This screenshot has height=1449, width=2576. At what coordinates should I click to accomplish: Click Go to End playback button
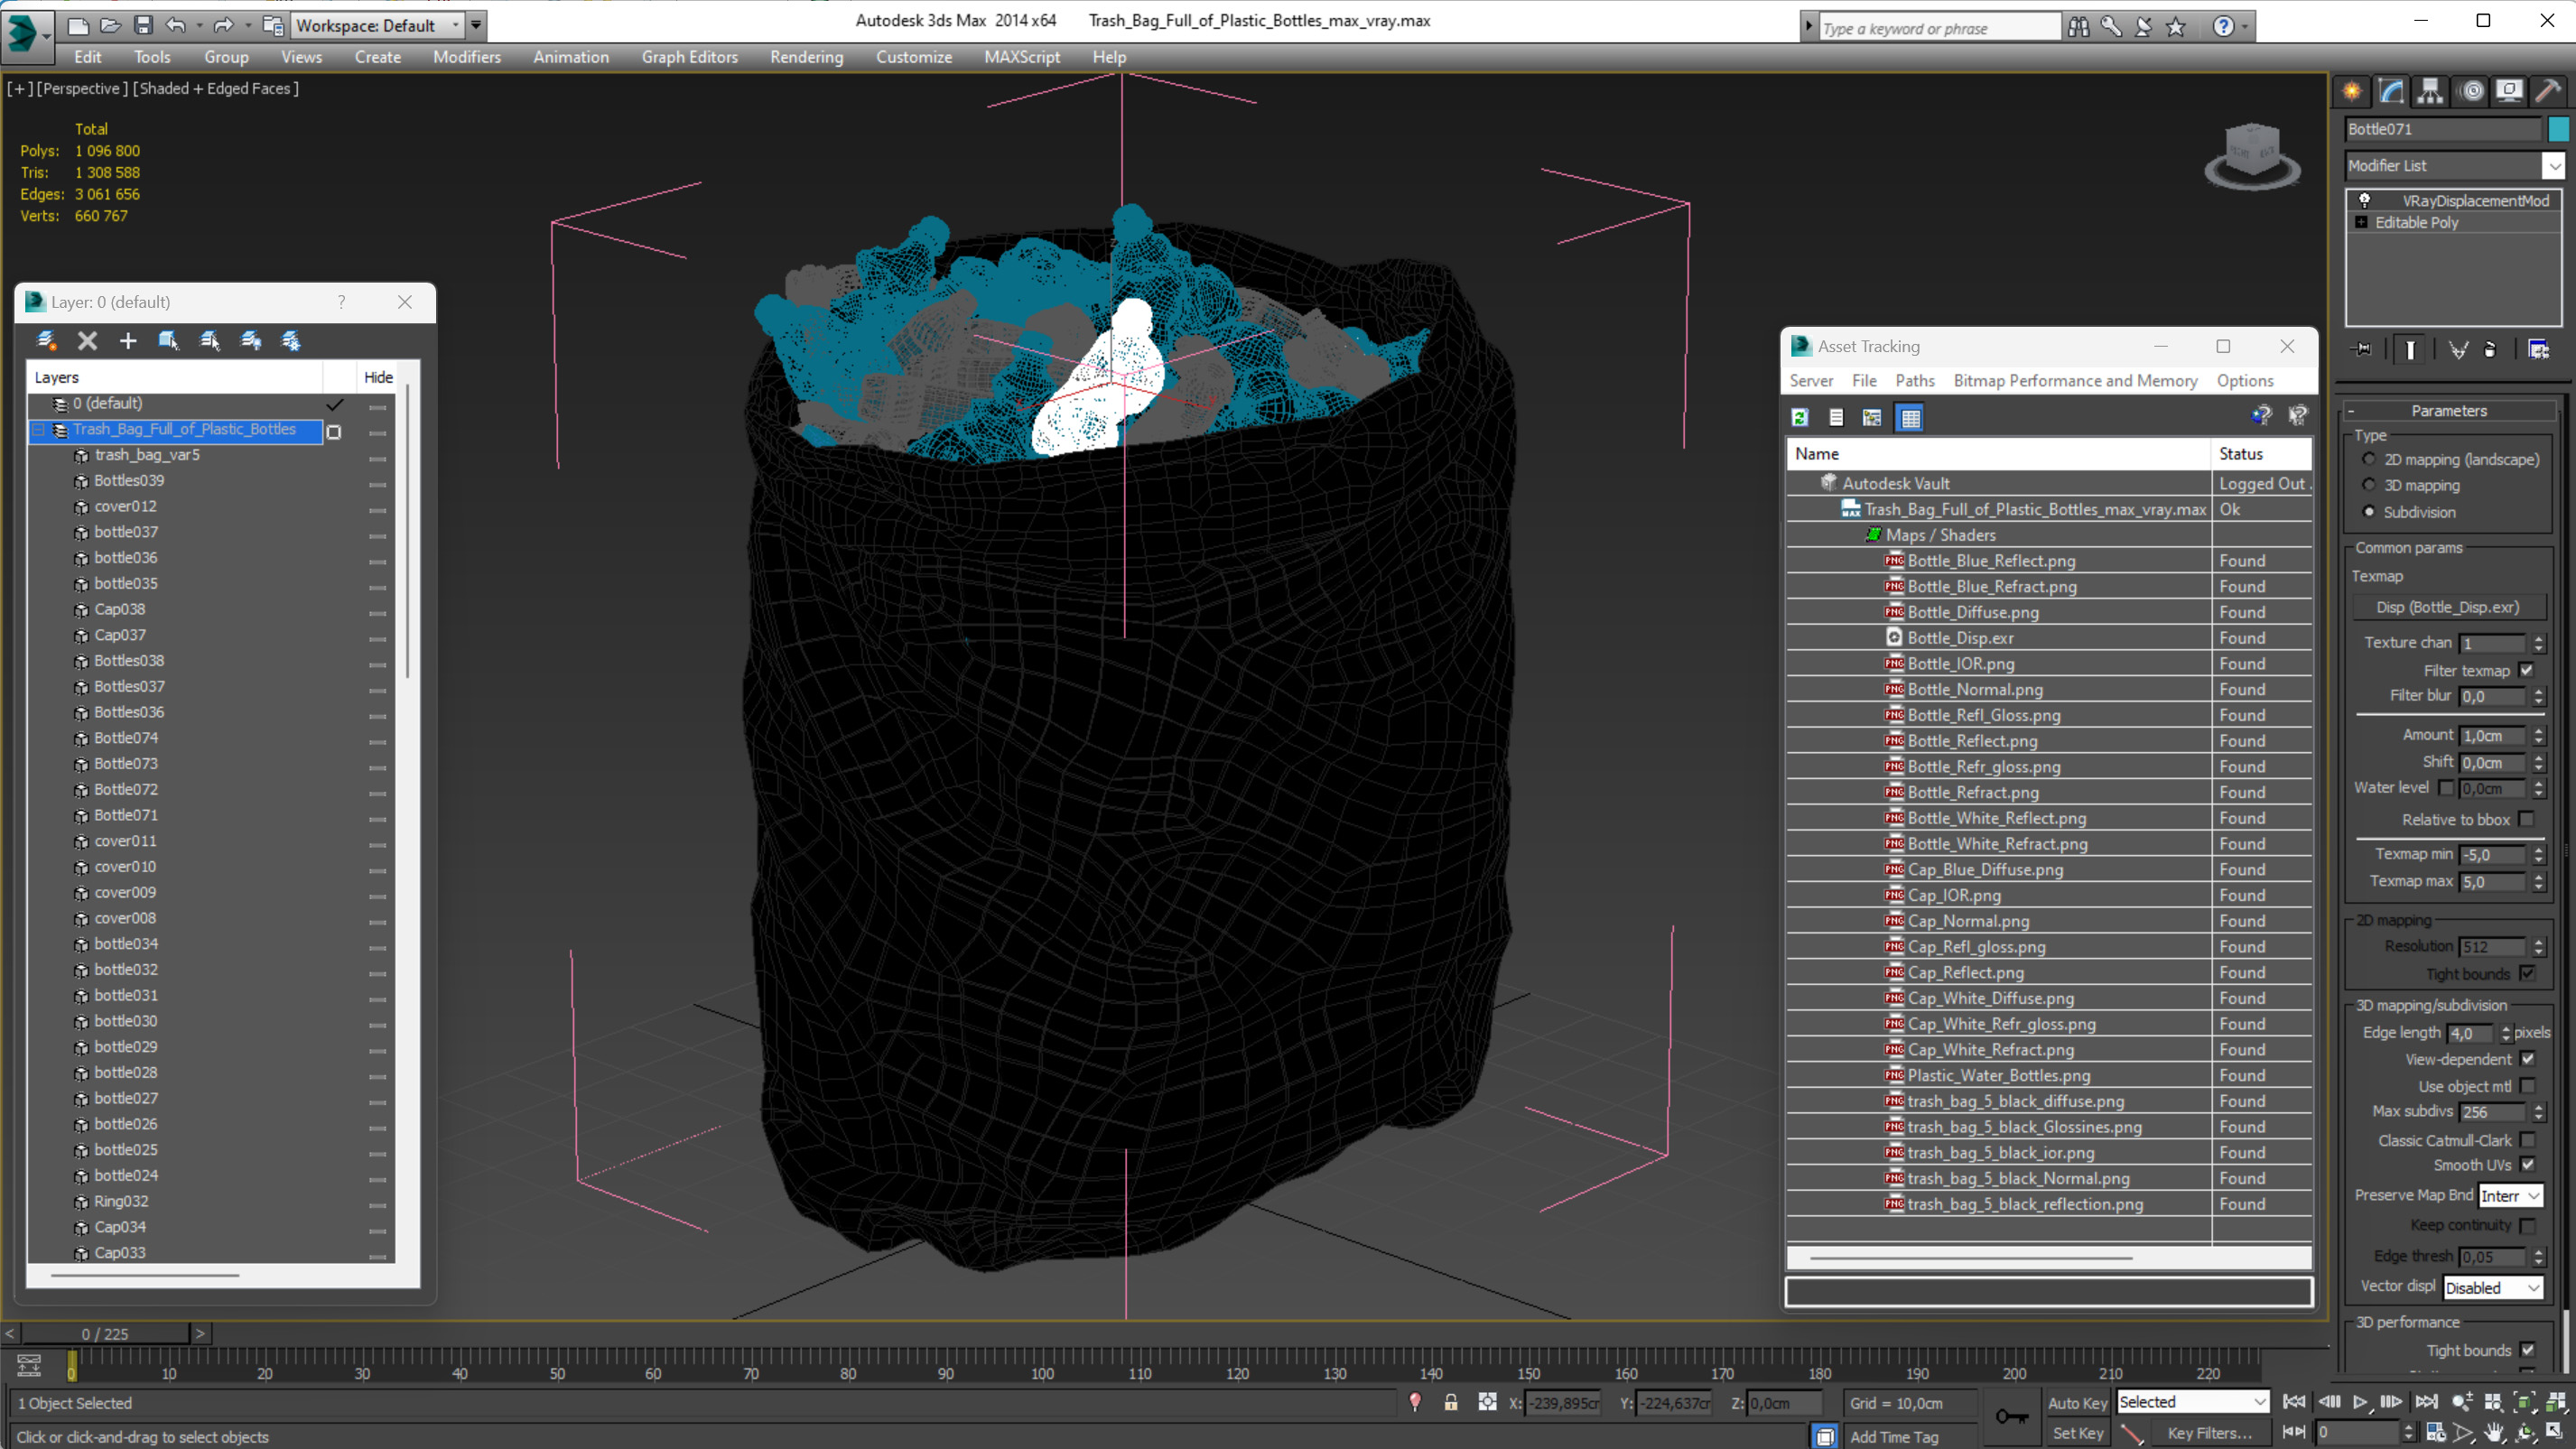point(2426,1402)
